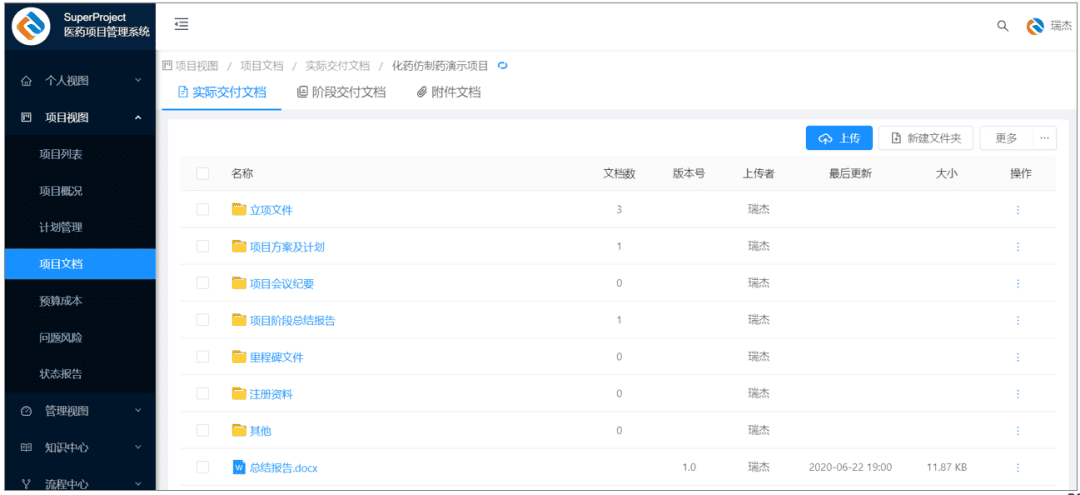Click the refresh icon beside 化药仿制药演示项目
The width and height of the screenshot is (1080, 495).
tap(502, 65)
